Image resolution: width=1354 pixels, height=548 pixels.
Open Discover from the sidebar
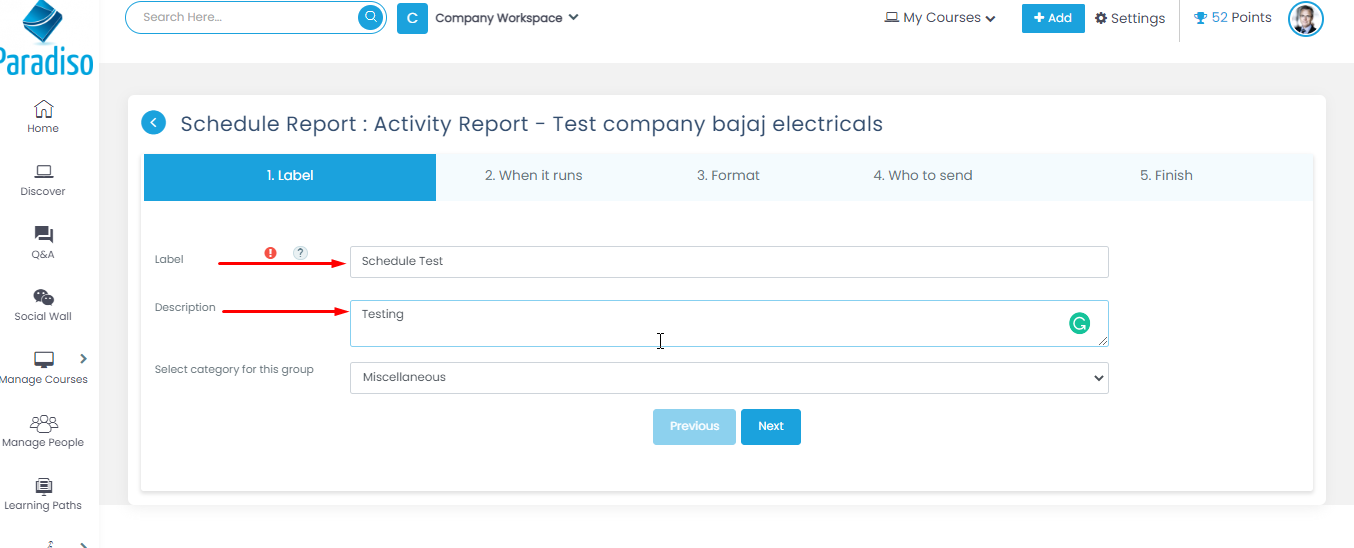pyautogui.click(x=43, y=172)
